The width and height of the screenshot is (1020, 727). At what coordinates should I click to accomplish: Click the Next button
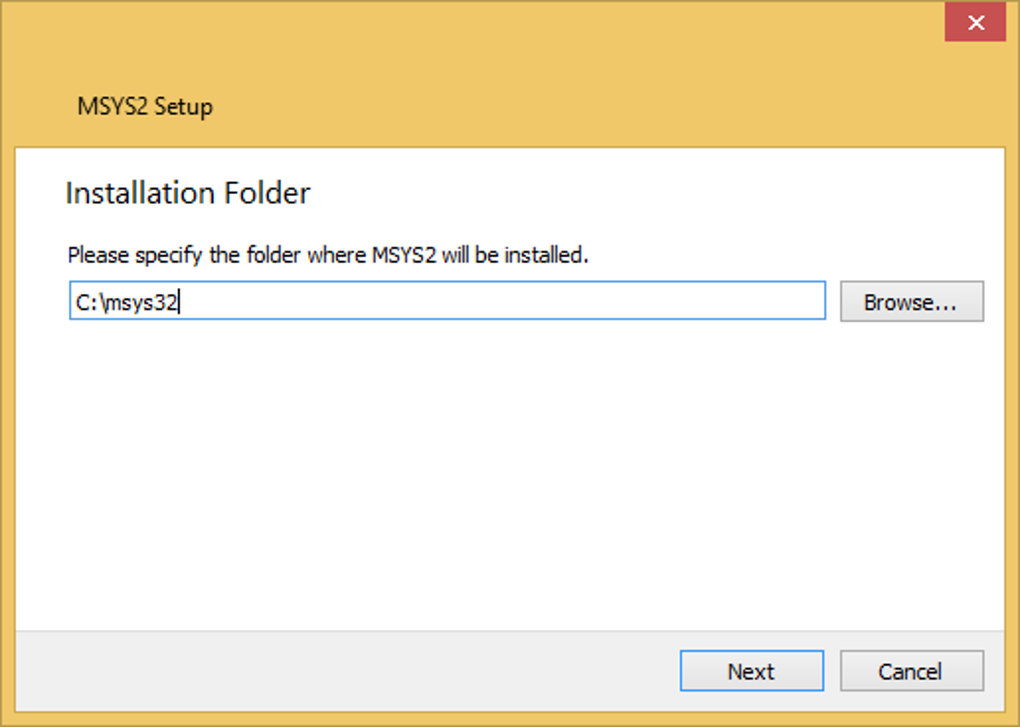[x=751, y=671]
